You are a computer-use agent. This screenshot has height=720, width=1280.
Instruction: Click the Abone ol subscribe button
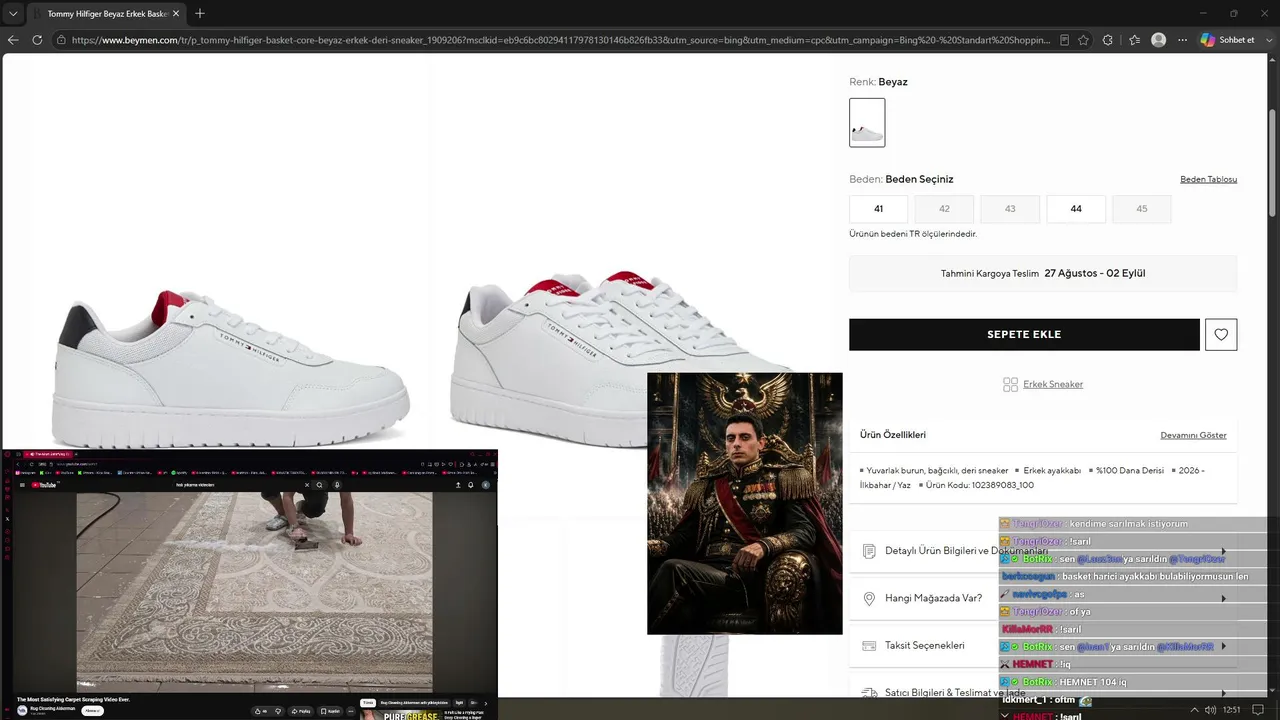tap(93, 711)
